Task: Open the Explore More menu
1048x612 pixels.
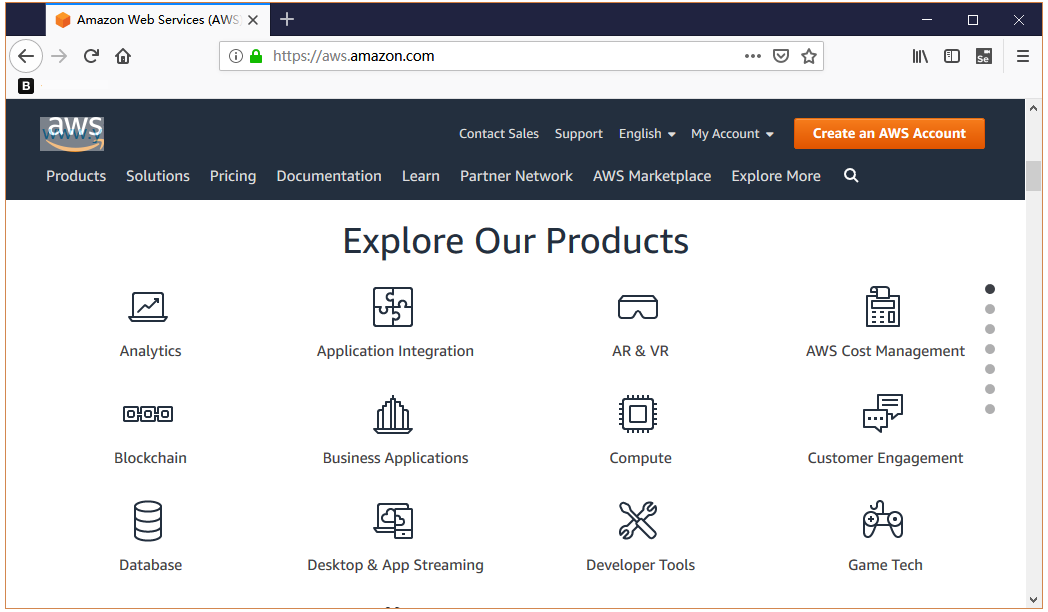Action: click(776, 176)
